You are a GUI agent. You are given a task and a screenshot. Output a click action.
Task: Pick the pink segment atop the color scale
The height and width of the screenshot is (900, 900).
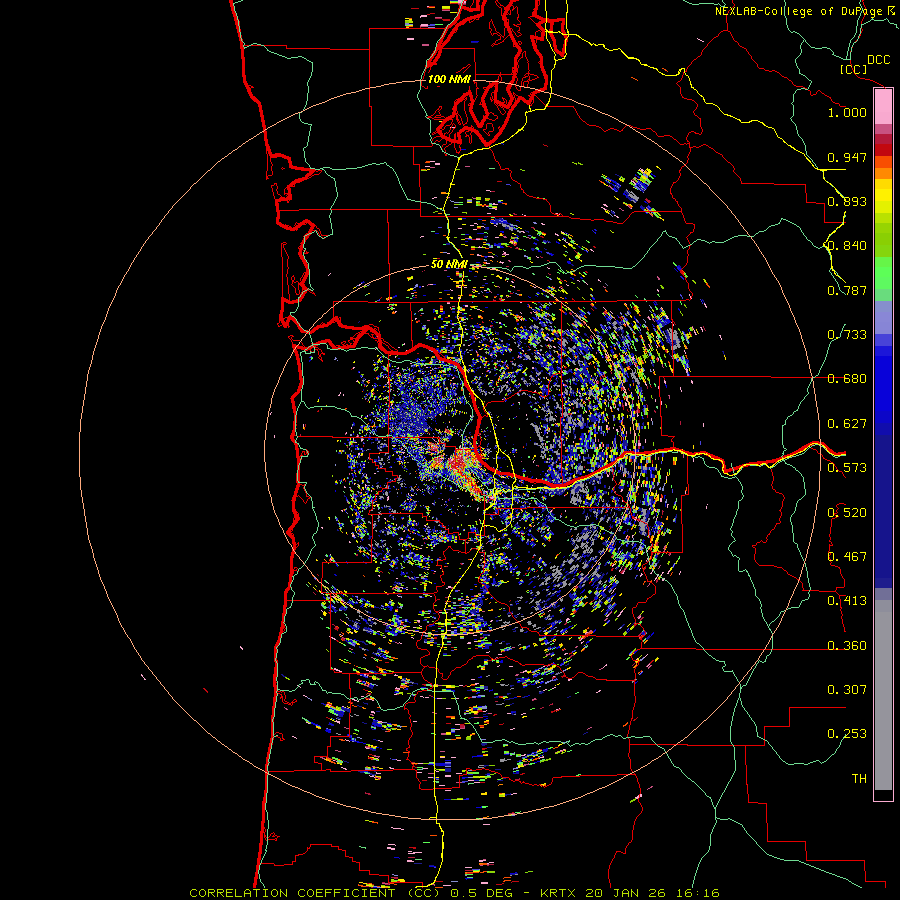pyautogui.click(x=883, y=107)
